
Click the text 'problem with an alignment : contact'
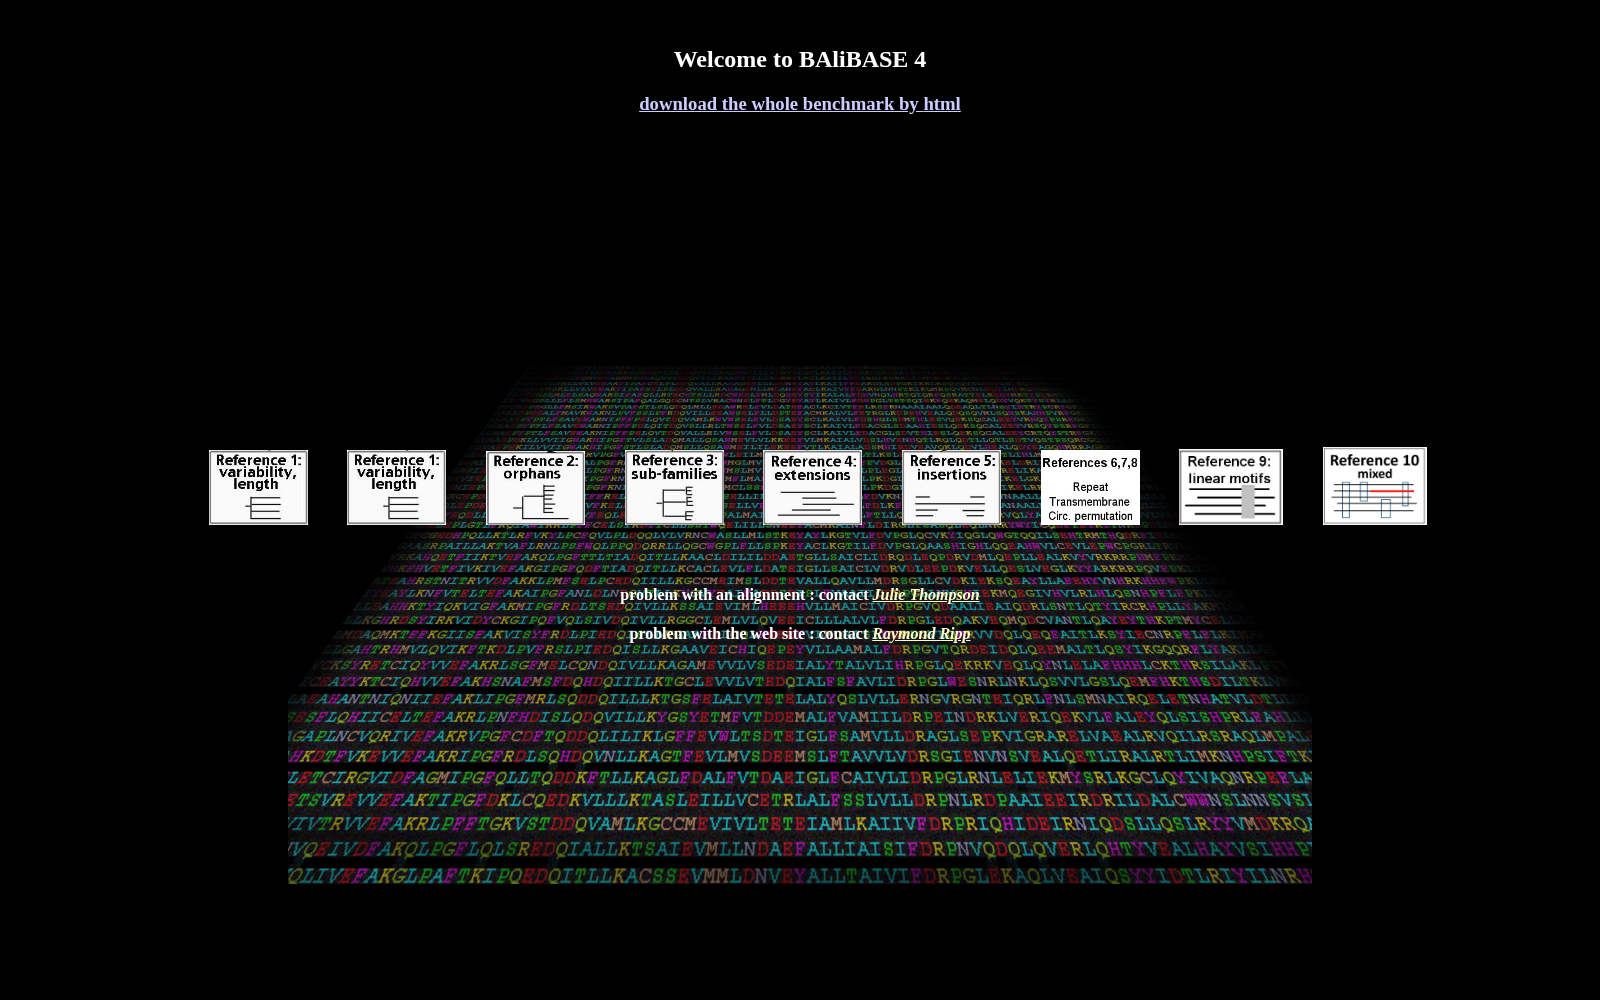[x=745, y=595]
